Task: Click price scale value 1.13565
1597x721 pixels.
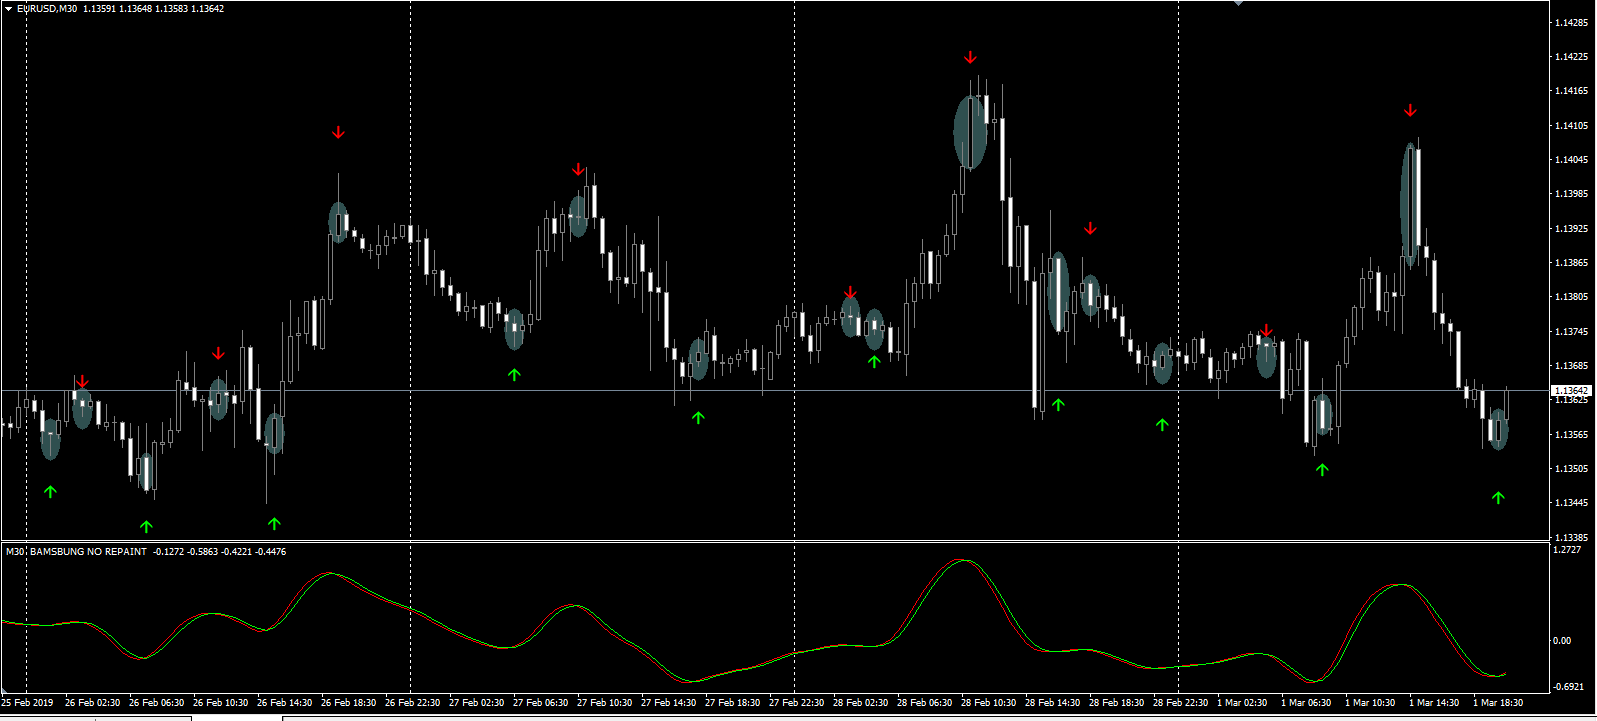Action: 1571,435
